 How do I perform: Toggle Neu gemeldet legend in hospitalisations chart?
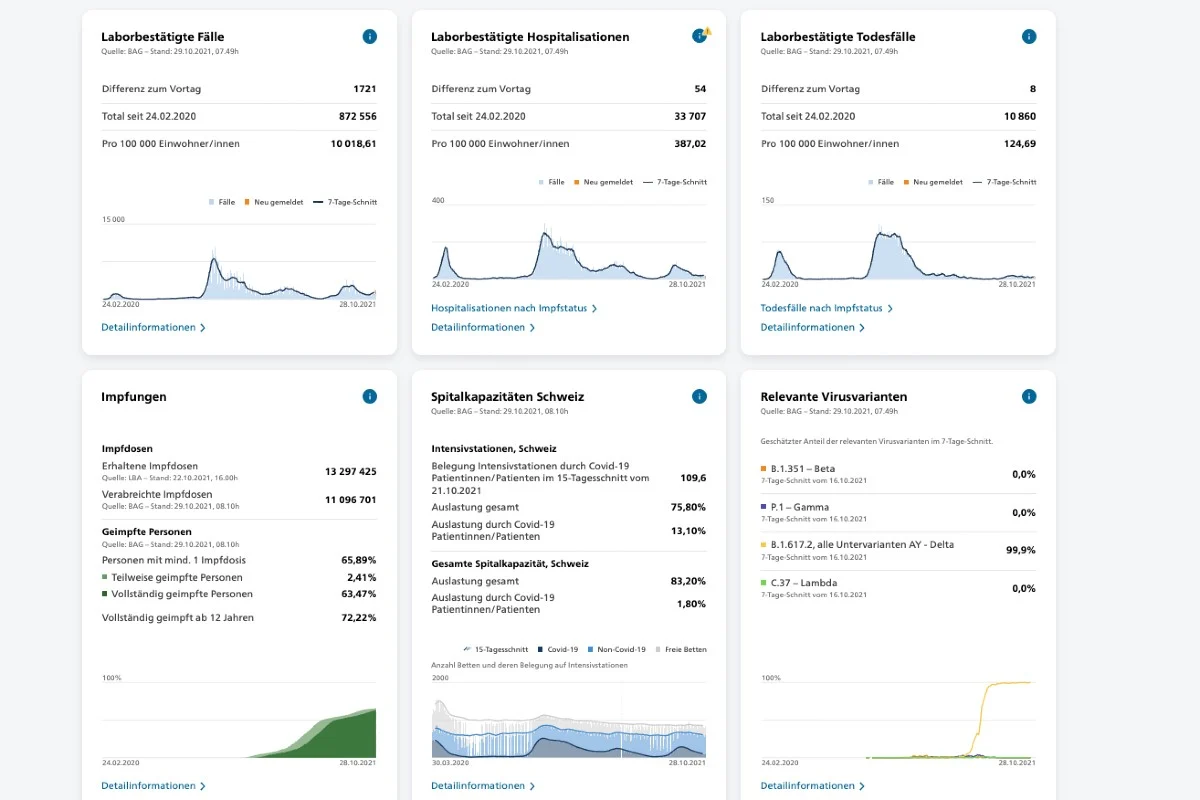(x=603, y=182)
